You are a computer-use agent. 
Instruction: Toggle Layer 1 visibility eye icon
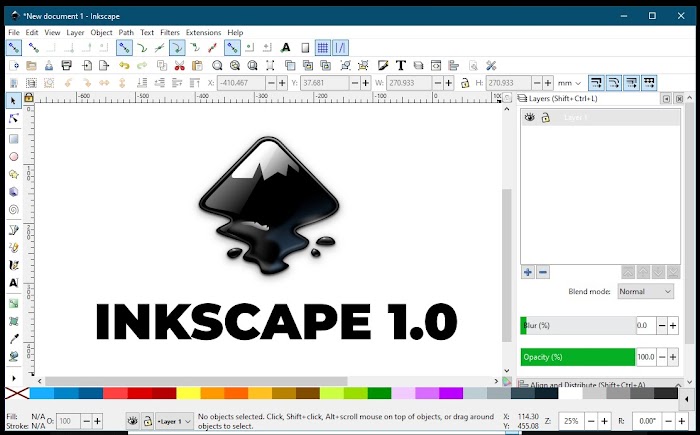529,117
